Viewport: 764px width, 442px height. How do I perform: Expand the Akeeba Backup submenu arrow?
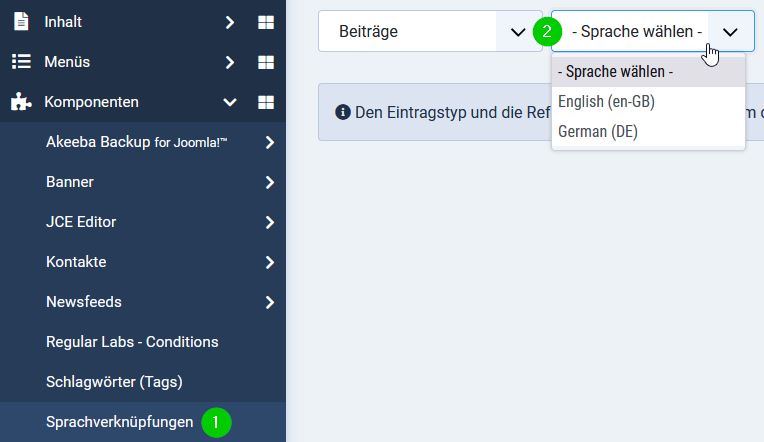pos(270,142)
